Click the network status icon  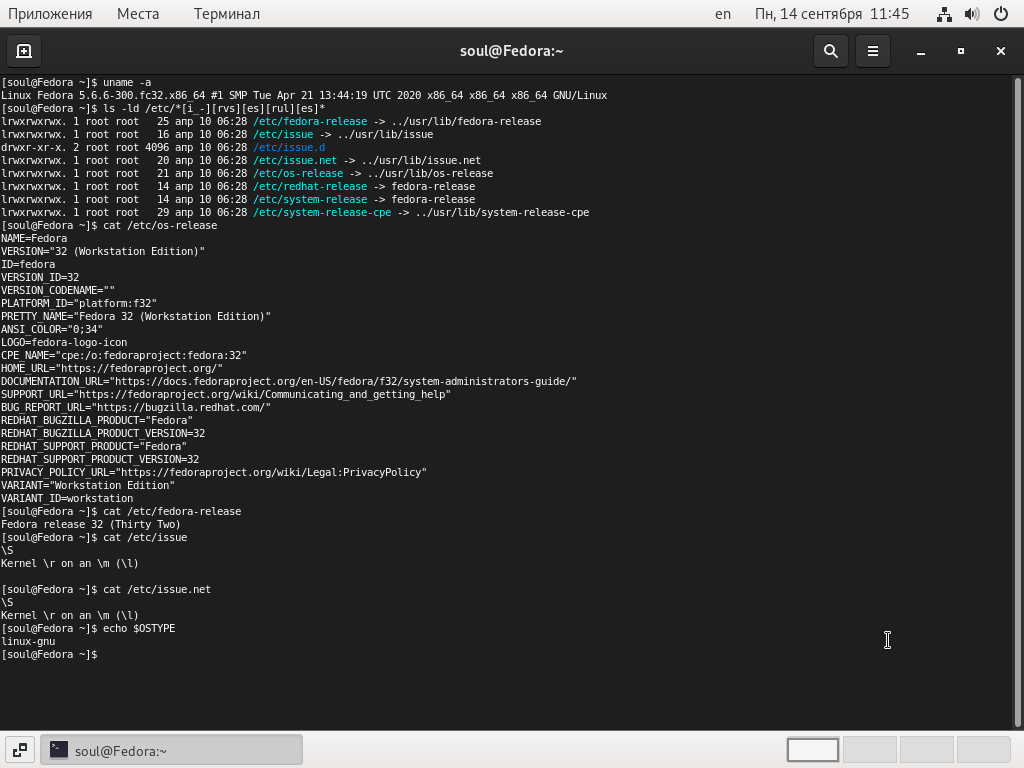[x=944, y=14]
